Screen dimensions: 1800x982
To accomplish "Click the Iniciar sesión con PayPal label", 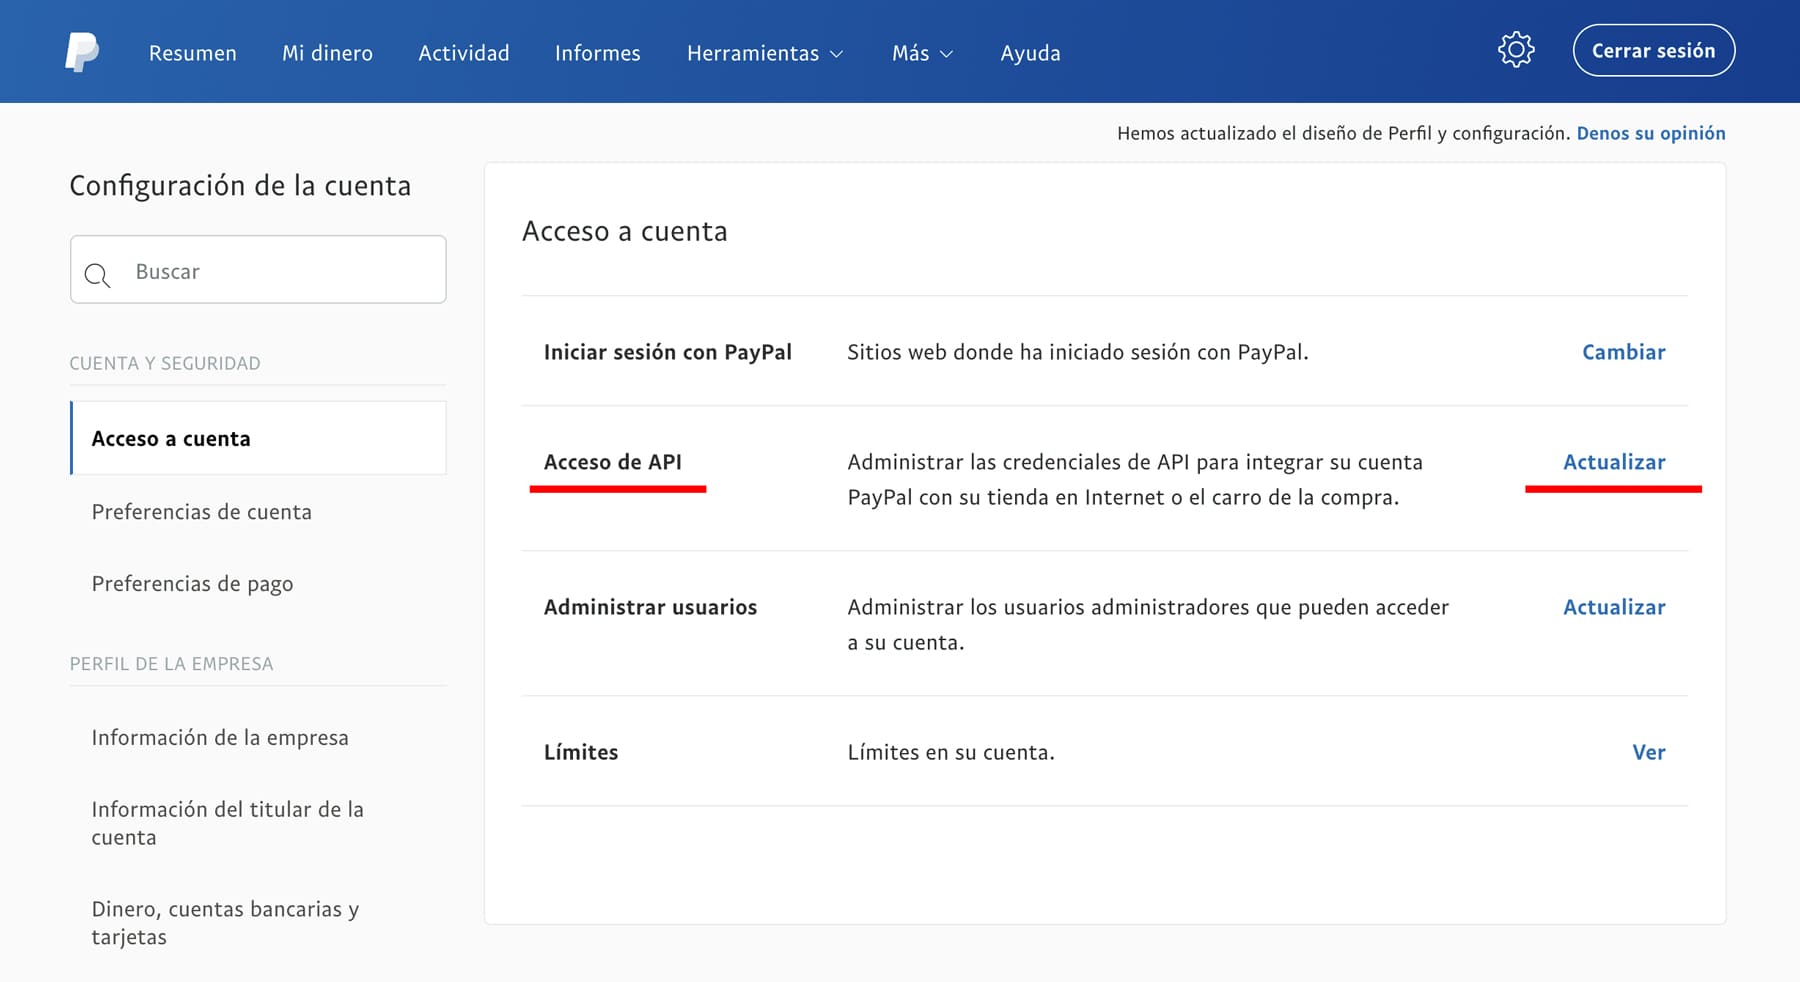I will pos(668,352).
